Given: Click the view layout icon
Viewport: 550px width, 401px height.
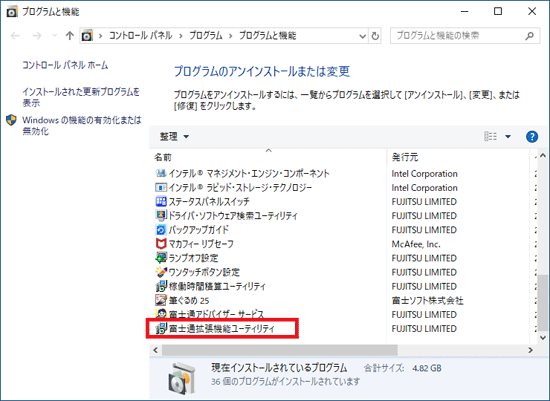Looking at the screenshot, I should 490,136.
